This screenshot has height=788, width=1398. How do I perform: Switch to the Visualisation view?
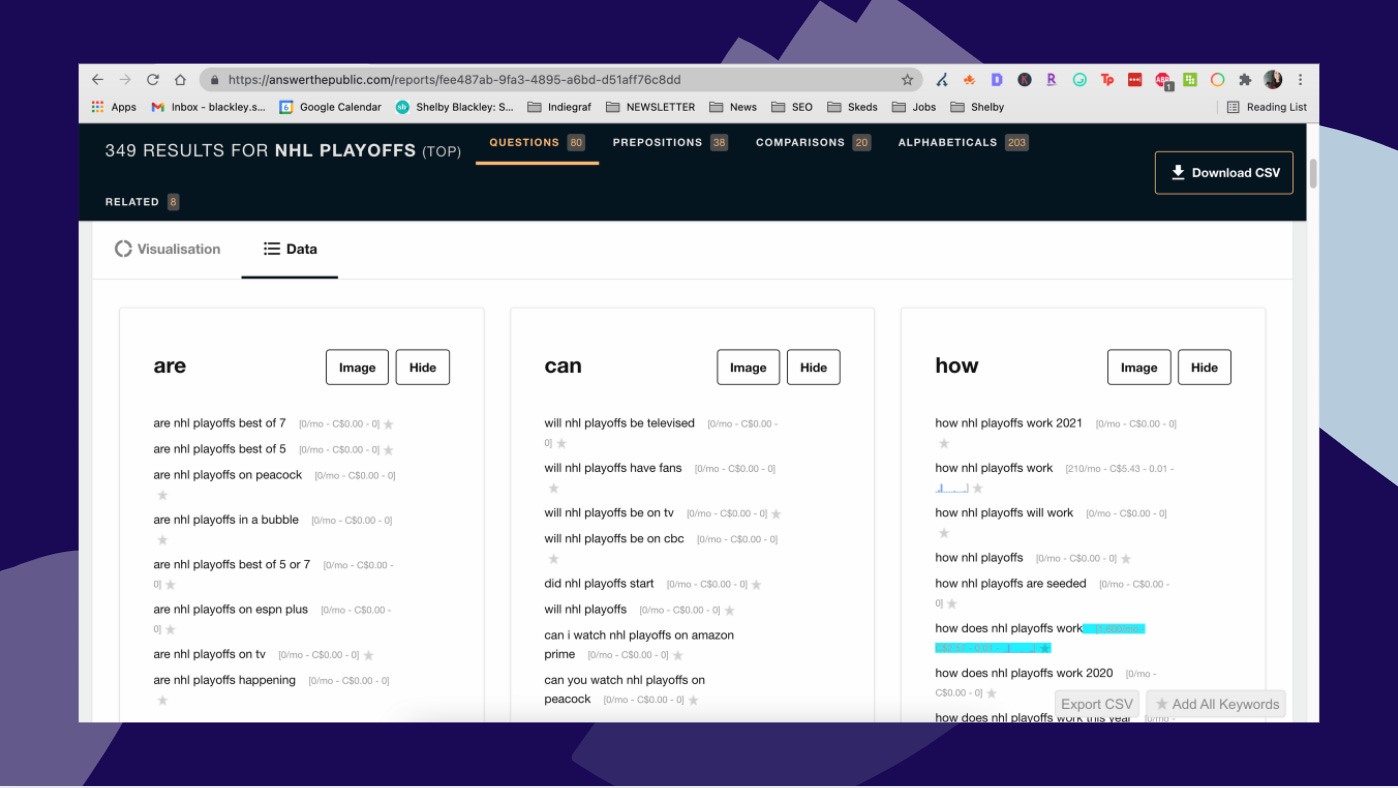click(x=168, y=249)
